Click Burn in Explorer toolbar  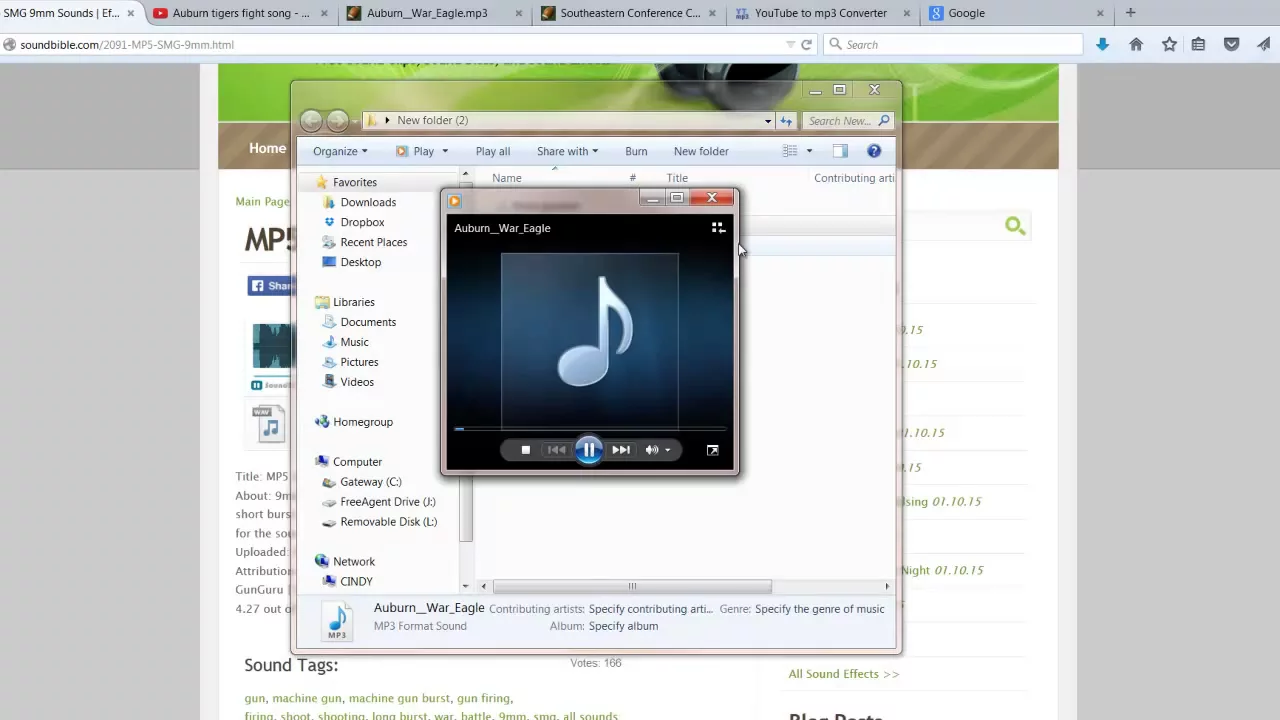636,151
